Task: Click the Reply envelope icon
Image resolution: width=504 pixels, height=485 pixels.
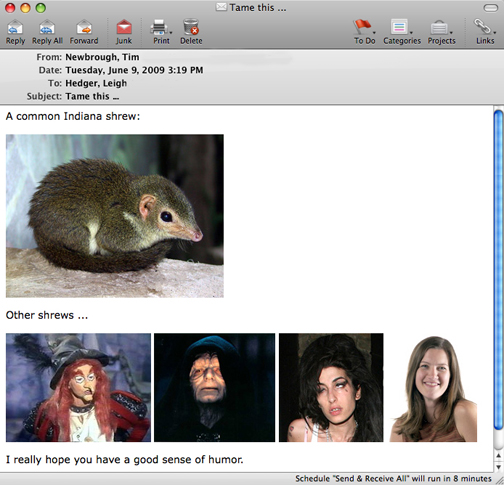Action: (15, 27)
